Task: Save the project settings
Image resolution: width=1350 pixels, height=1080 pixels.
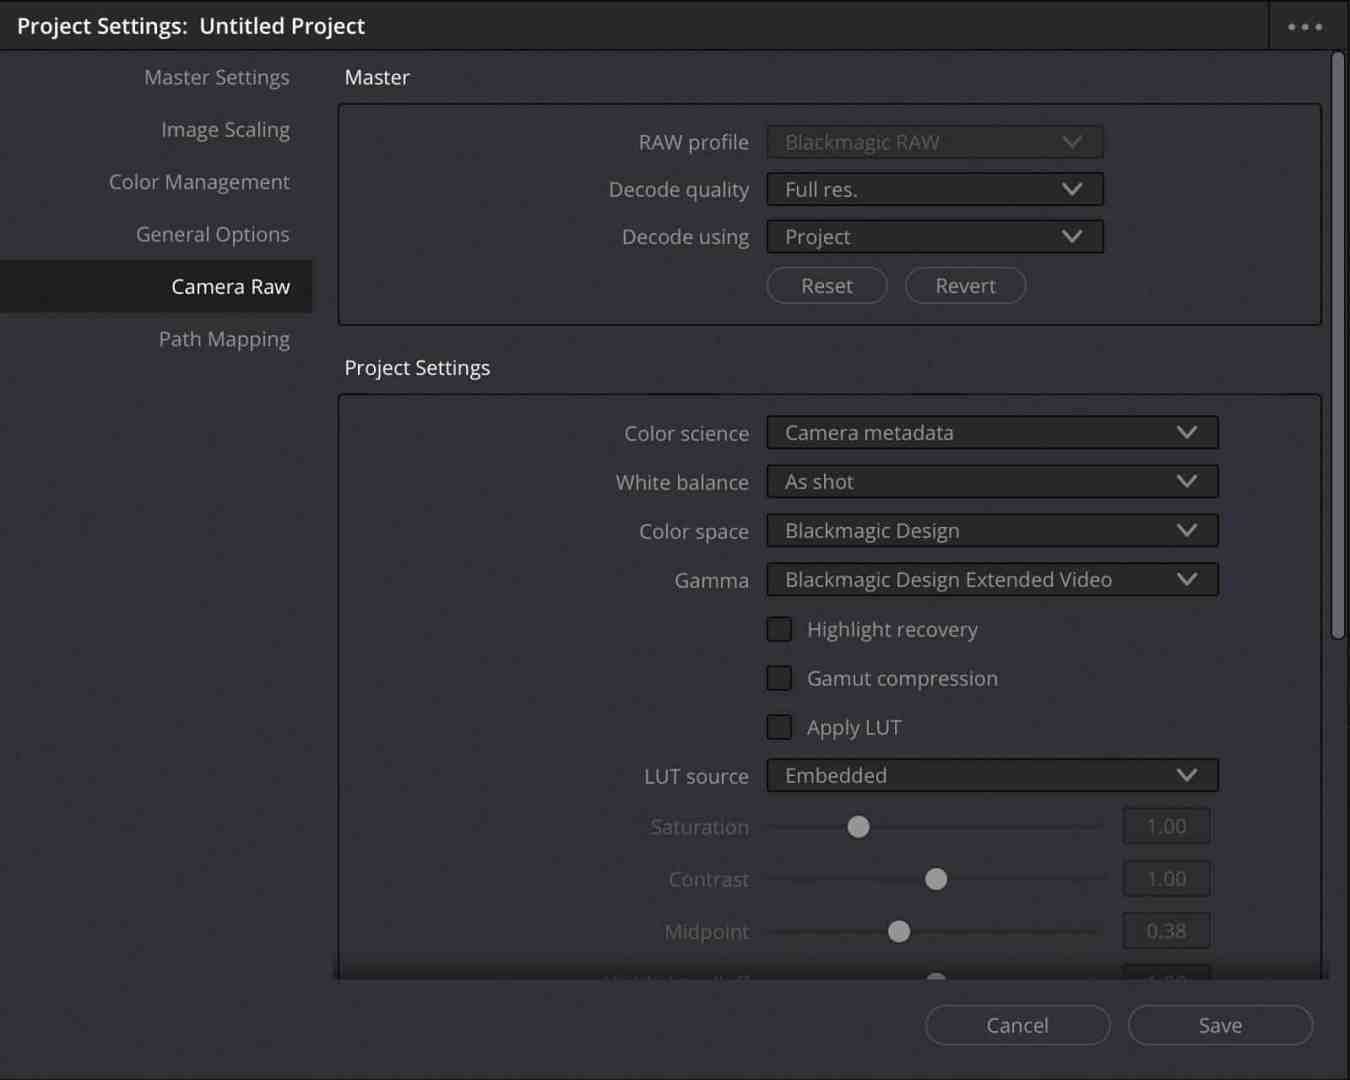Action: (x=1220, y=1025)
